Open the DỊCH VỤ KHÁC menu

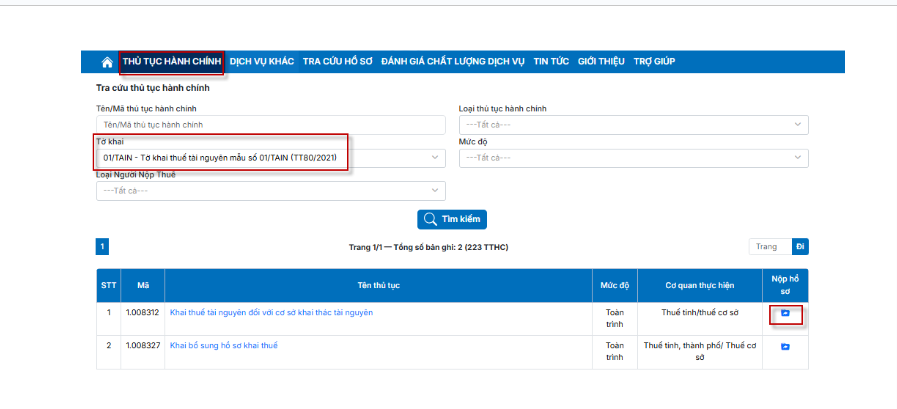[x=261, y=62]
